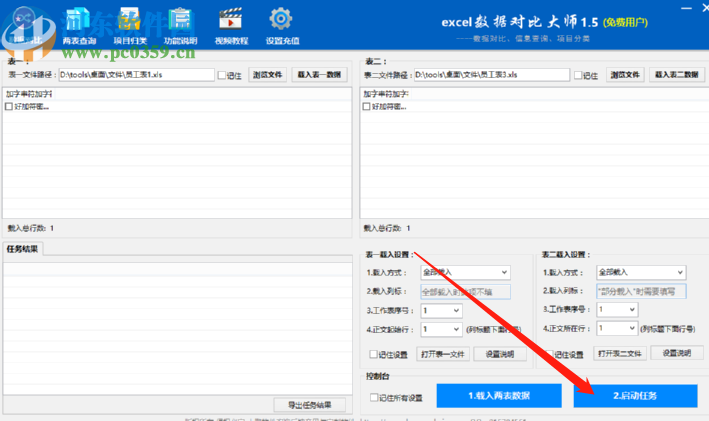Enable 记住设置 in table one load settings
Viewport: 709px width, 421px height.
click(373, 354)
